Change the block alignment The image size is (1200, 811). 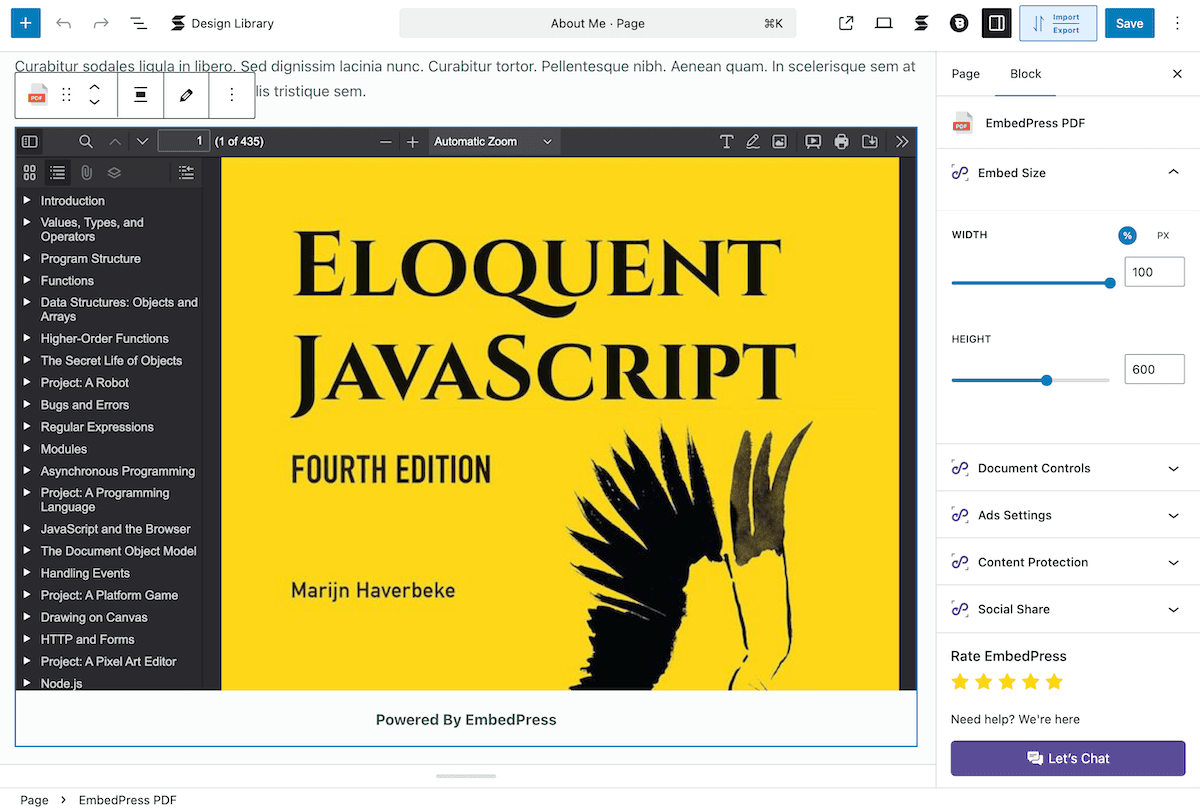point(141,95)
